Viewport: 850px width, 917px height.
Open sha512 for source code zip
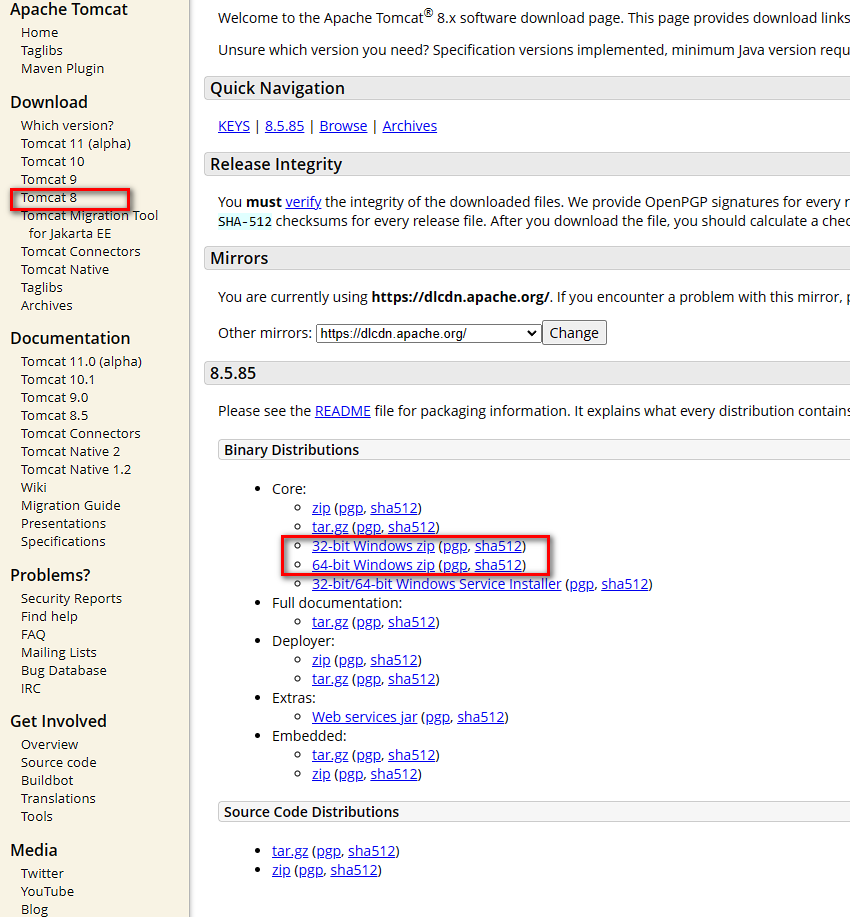(354, 870)
